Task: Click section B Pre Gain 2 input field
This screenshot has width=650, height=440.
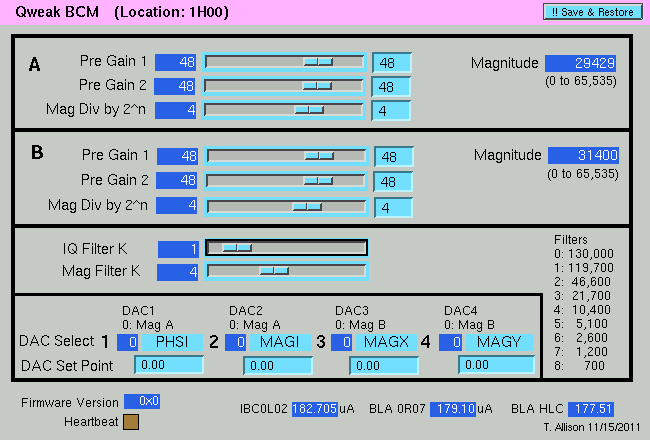Action: (393, 182)
